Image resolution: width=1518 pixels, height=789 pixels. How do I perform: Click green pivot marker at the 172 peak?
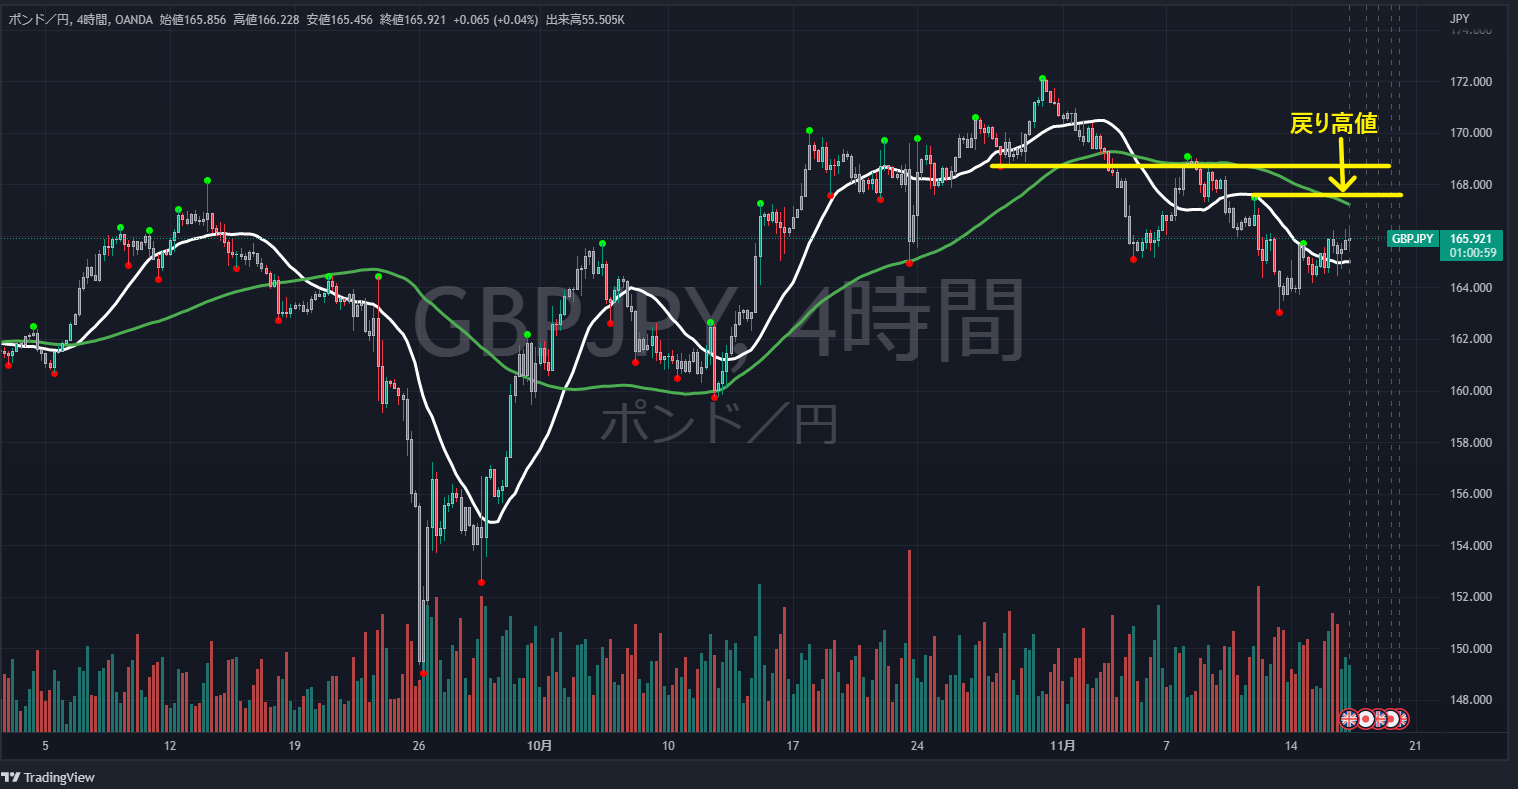tap(1042, 78)
